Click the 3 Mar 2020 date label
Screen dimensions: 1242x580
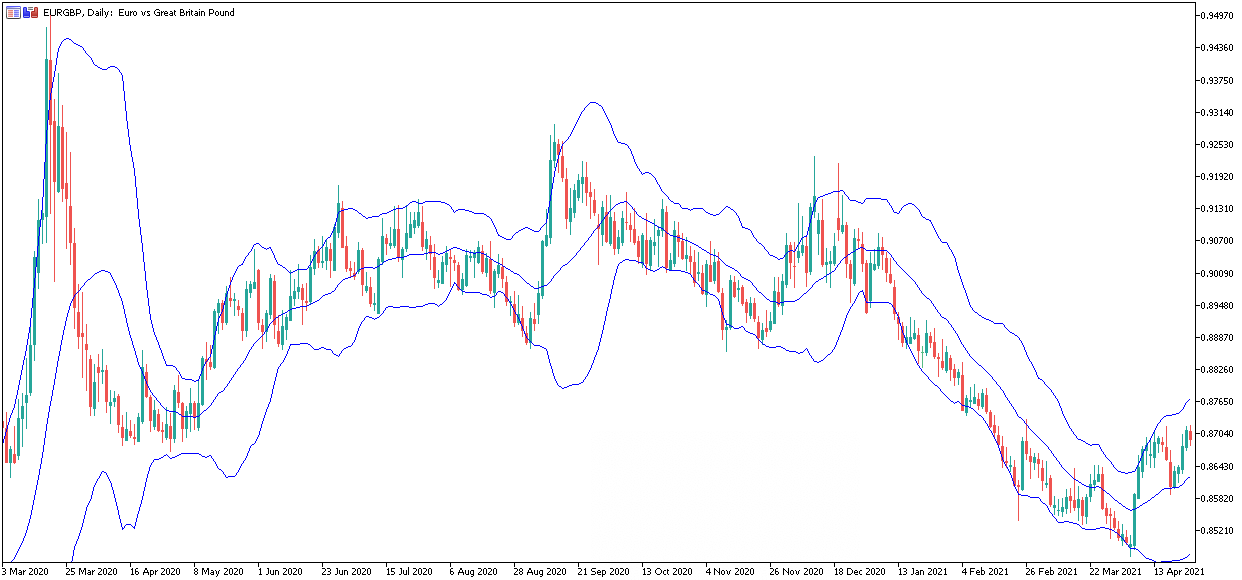click(x=27, y=572)
